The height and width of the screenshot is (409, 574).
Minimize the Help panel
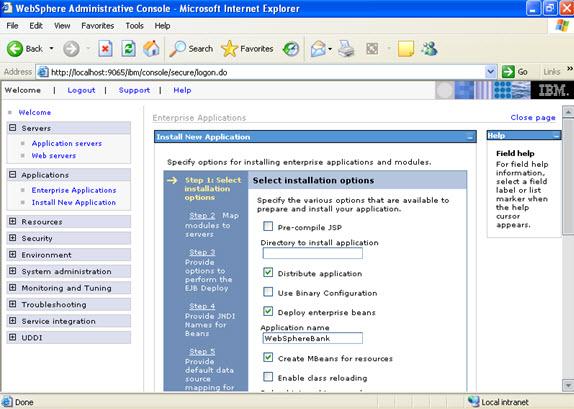coord(556,136)
